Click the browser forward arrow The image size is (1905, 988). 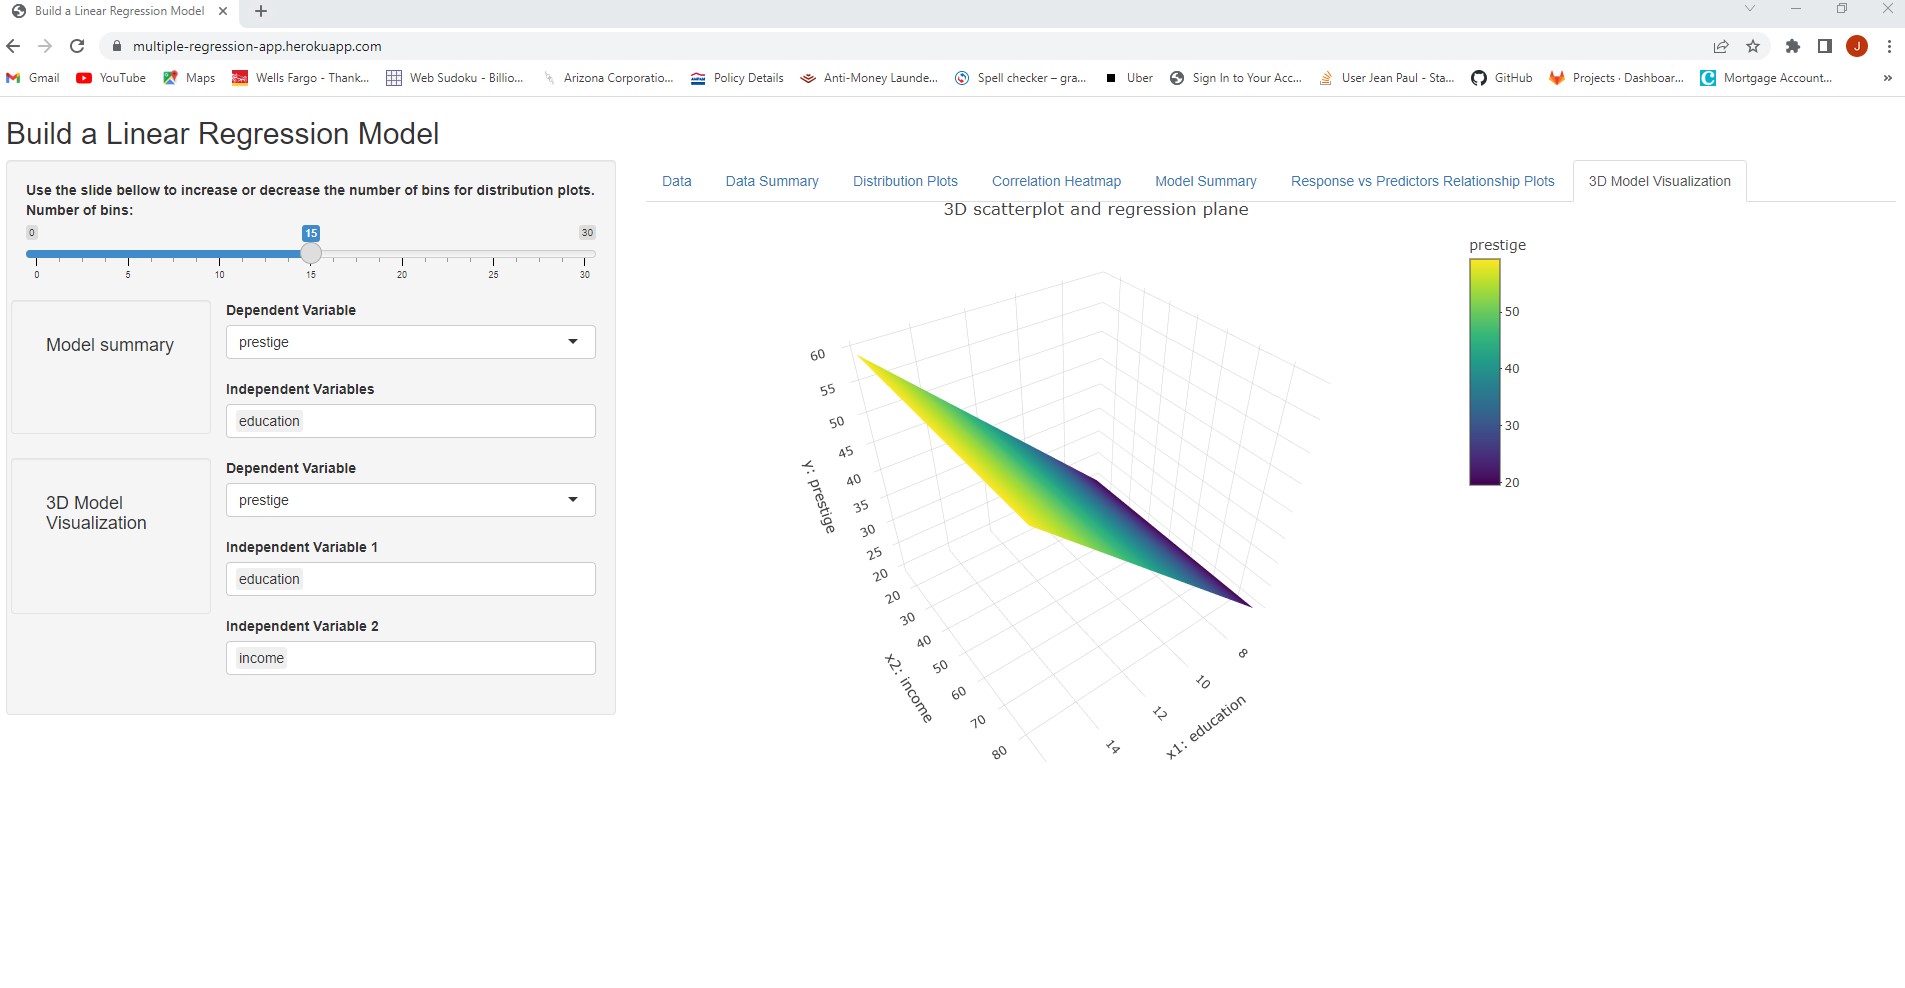45,46
